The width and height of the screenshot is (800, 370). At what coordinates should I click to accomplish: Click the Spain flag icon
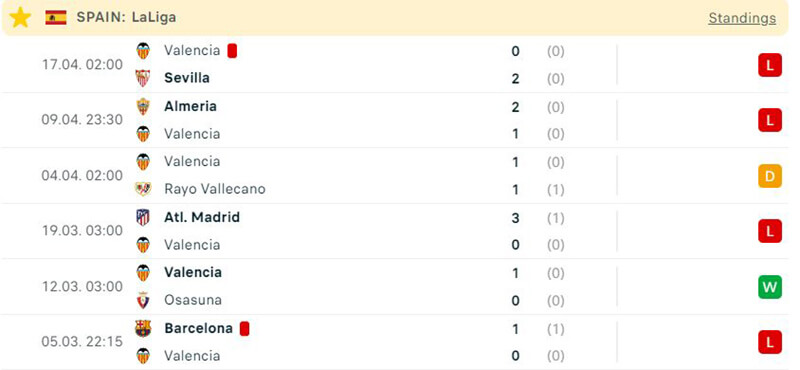coord(56,17)
